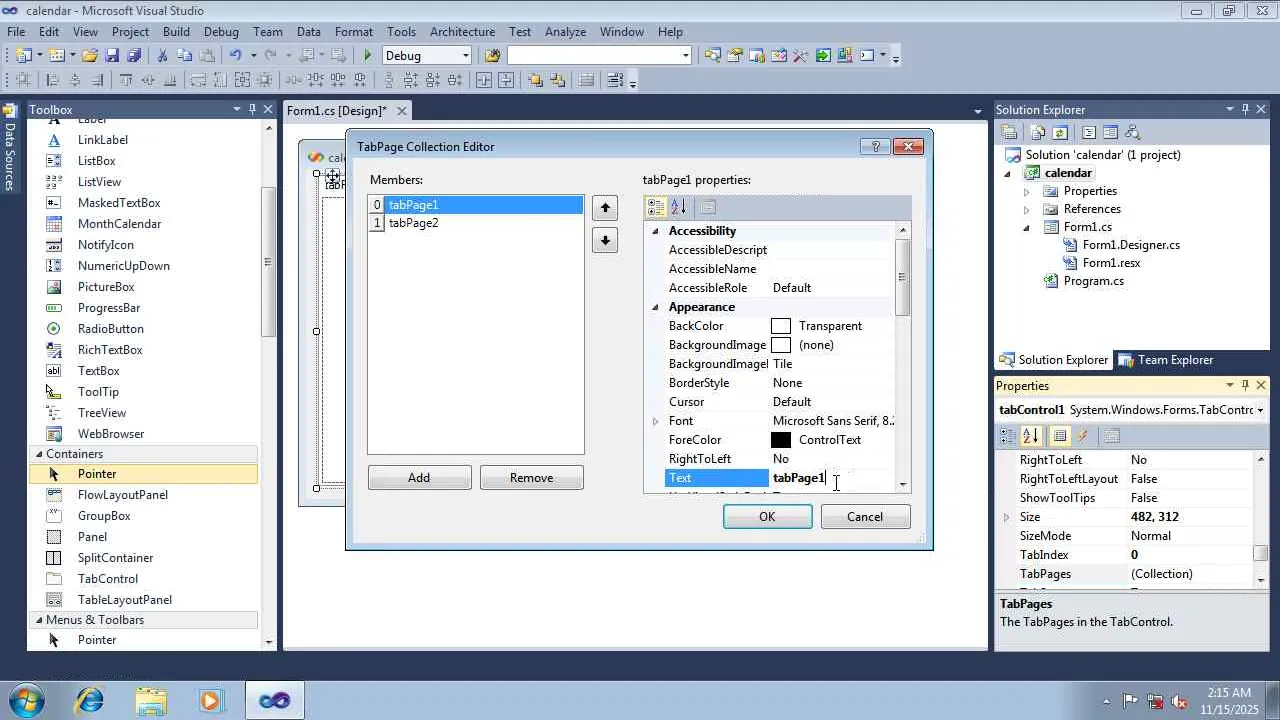Select Program.cs in Solution Explorer
Image resolution: width=1280 pixels, height=720 pixels.
(x=1094, y=281)
